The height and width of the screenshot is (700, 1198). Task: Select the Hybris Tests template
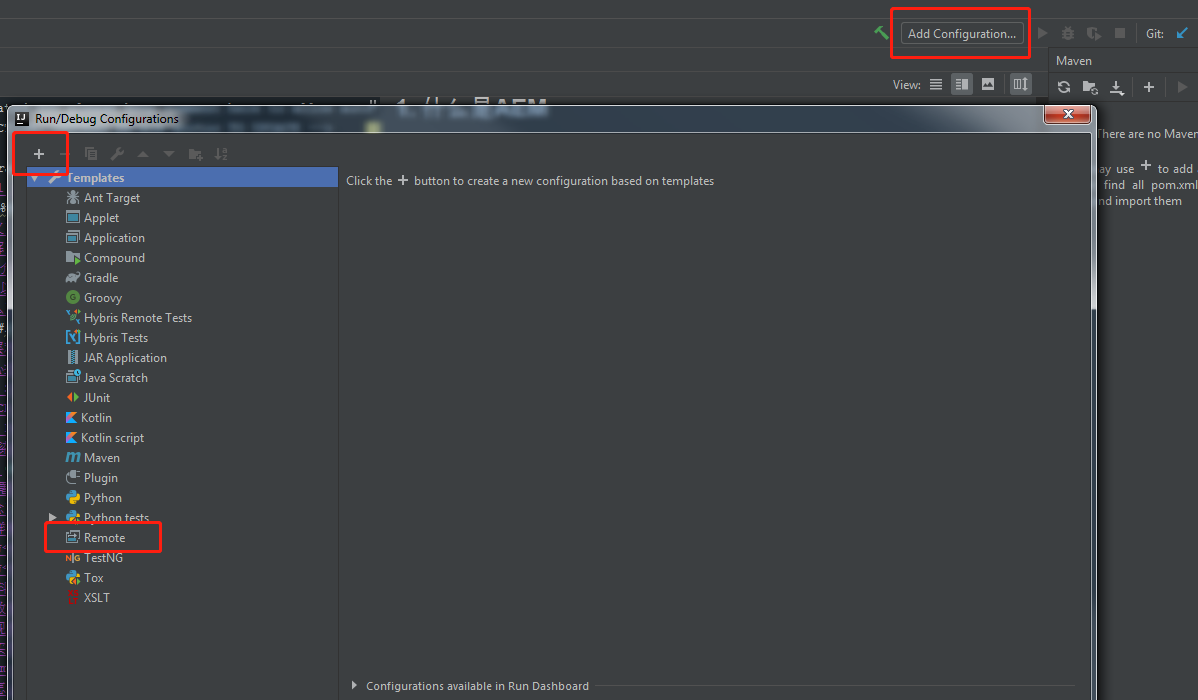[115, 338]
